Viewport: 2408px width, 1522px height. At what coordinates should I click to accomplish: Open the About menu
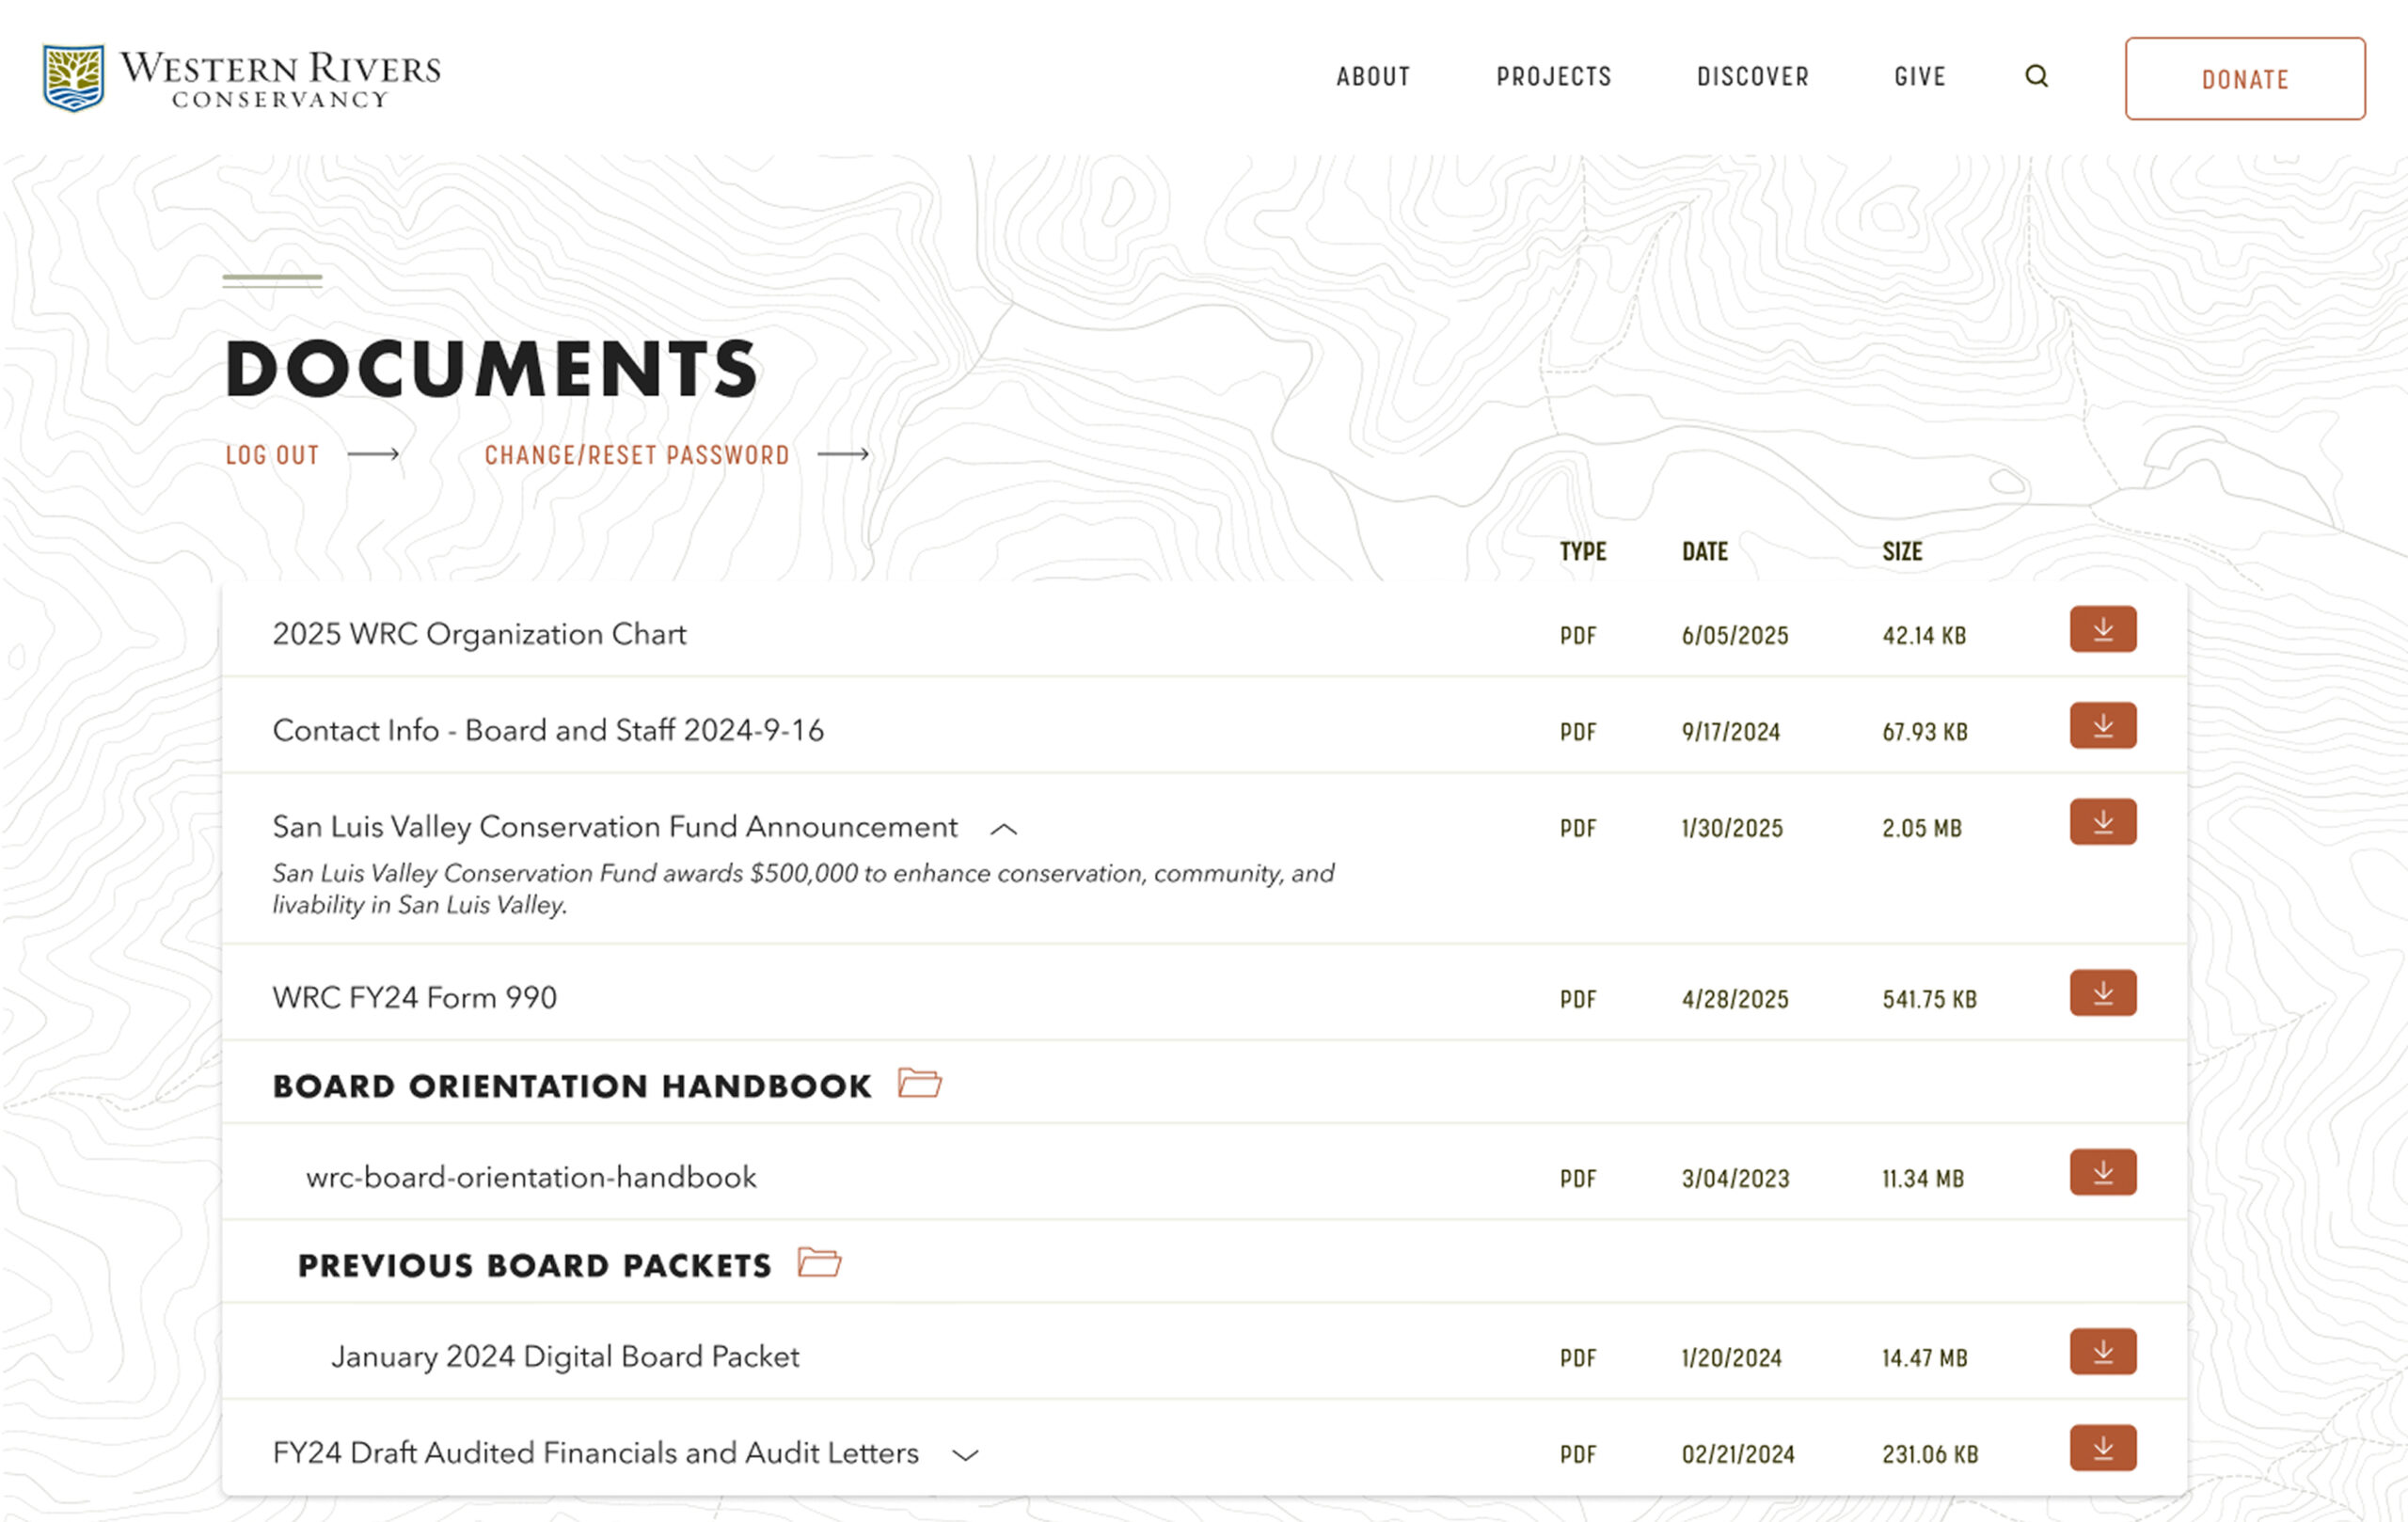coord(1373,77)
